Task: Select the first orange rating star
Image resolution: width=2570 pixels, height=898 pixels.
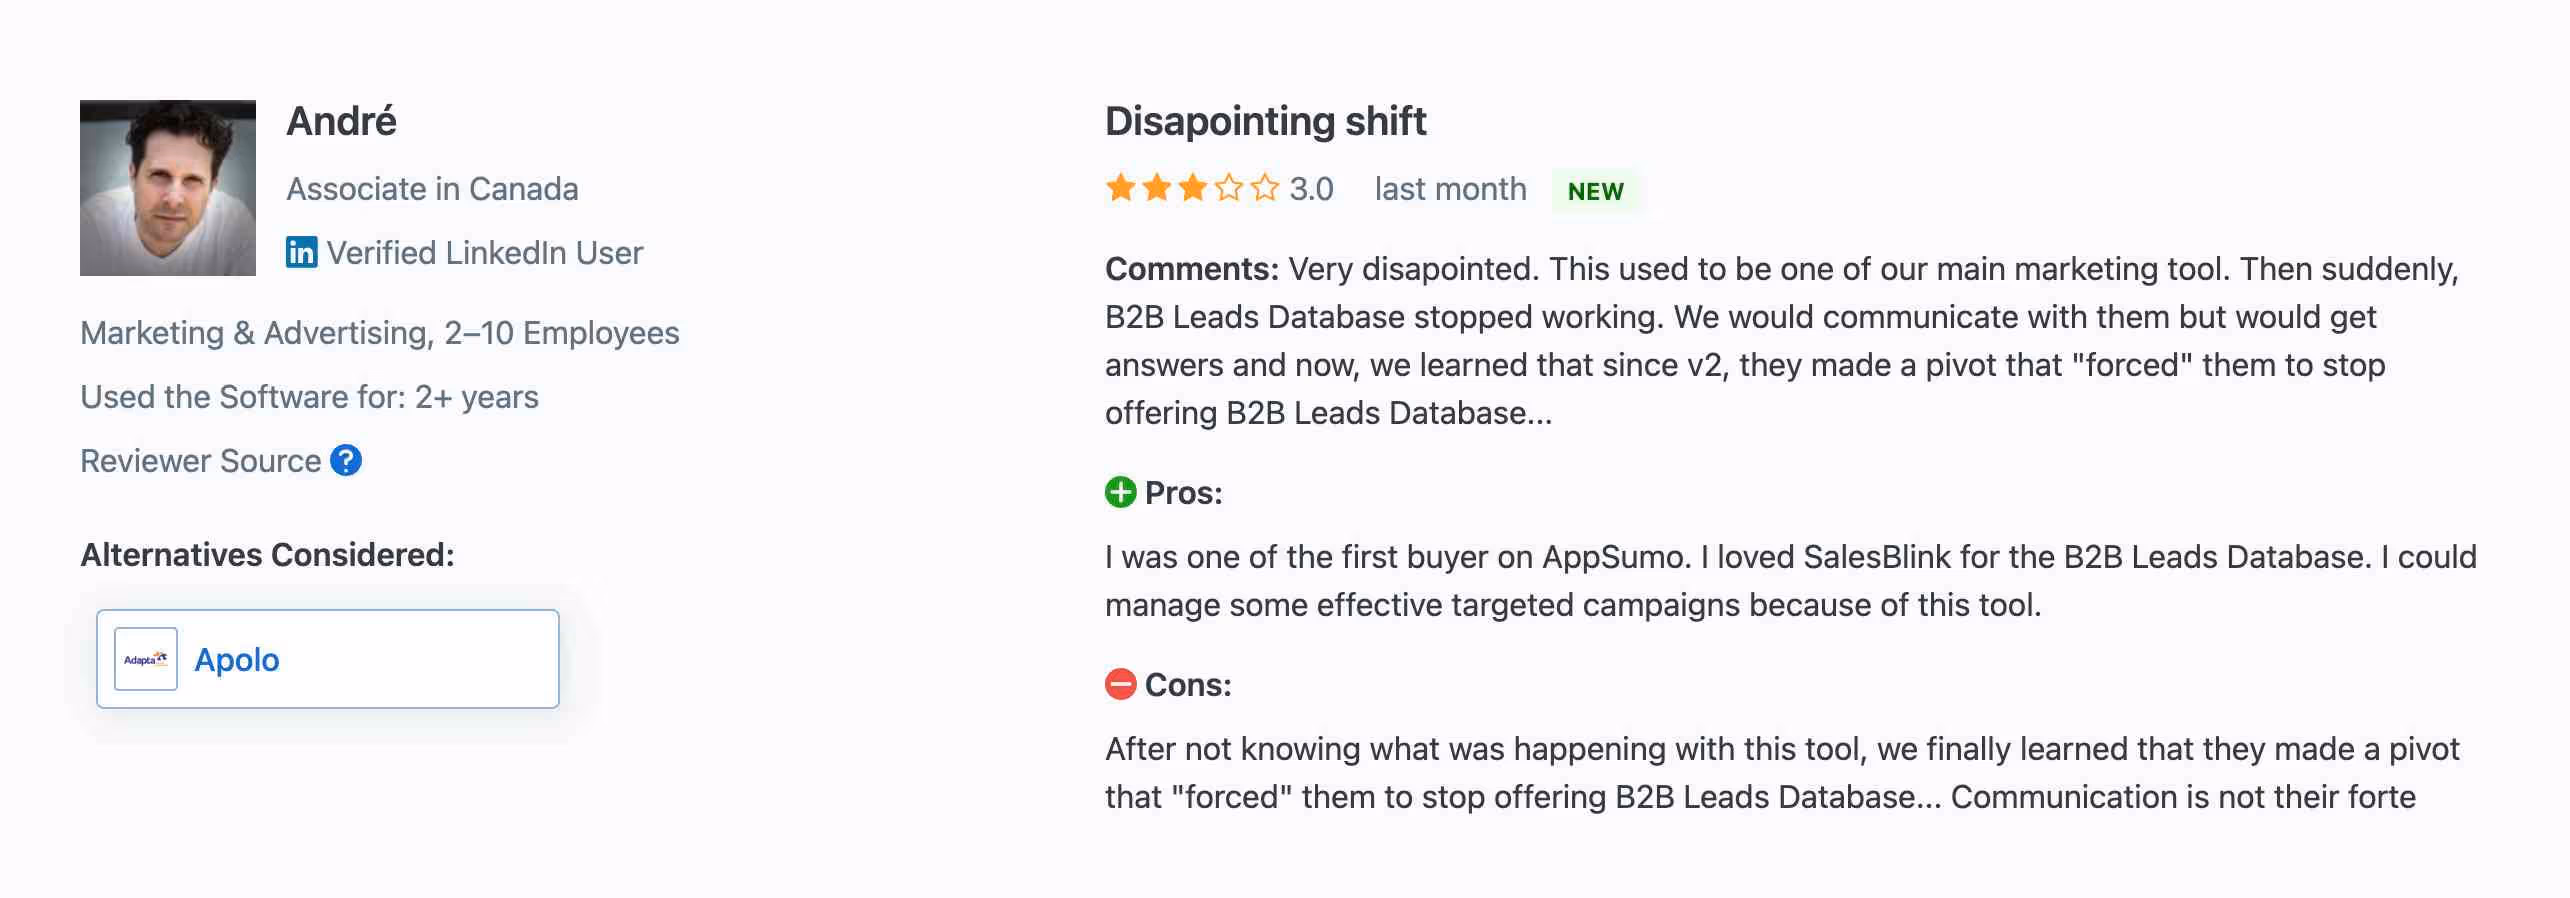Action: click(x=1118, y=187)
